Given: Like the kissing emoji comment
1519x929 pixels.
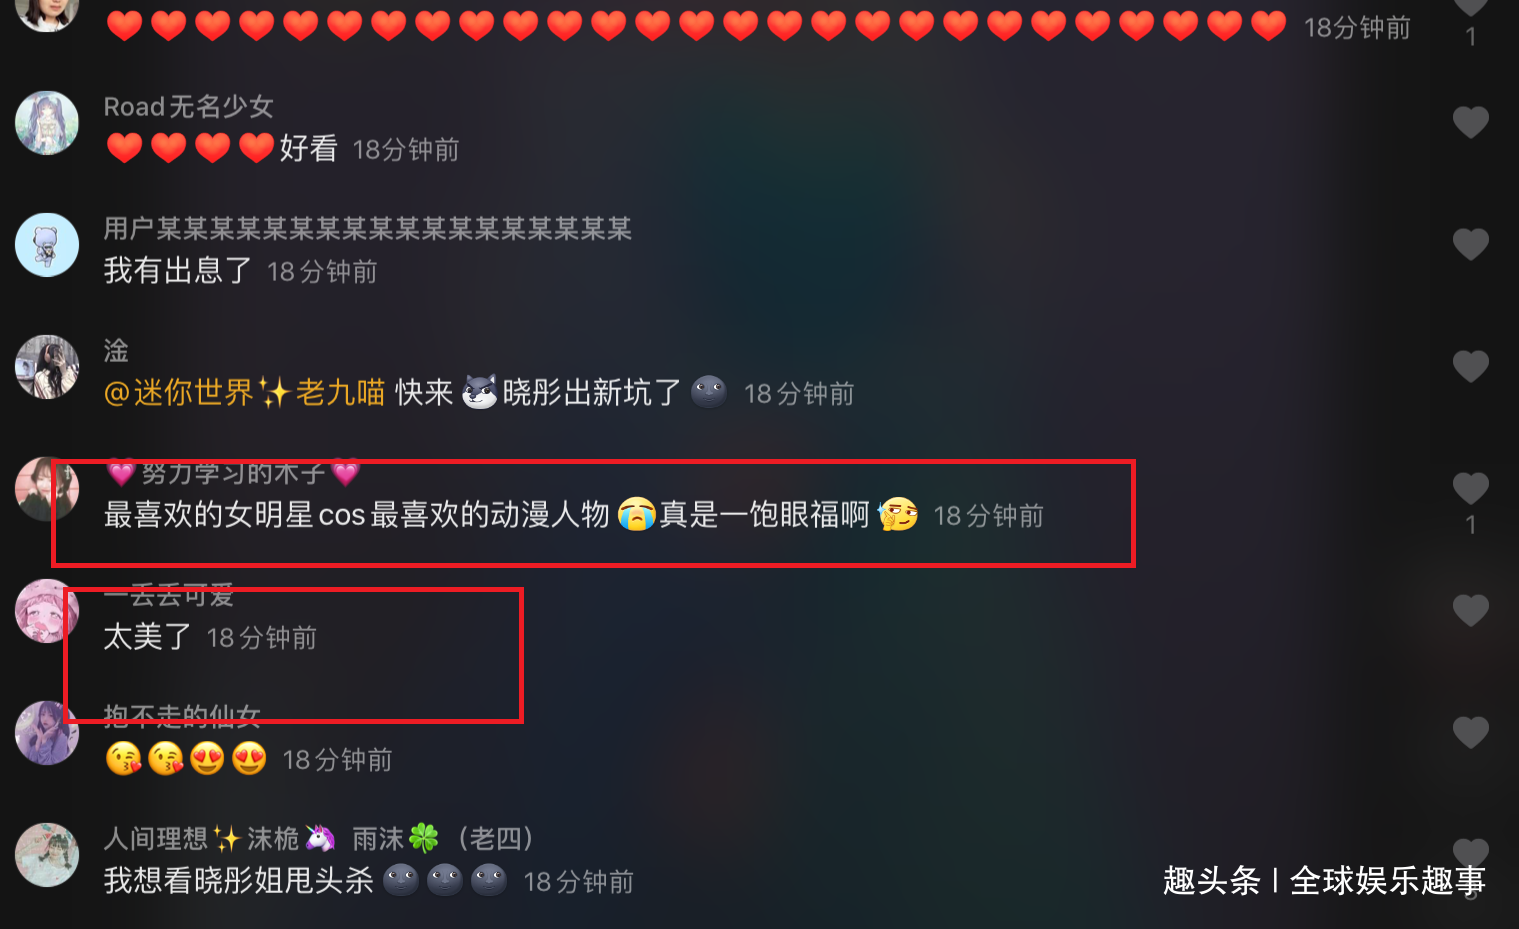Looking at the screenshot, I should click(1470, 733).
